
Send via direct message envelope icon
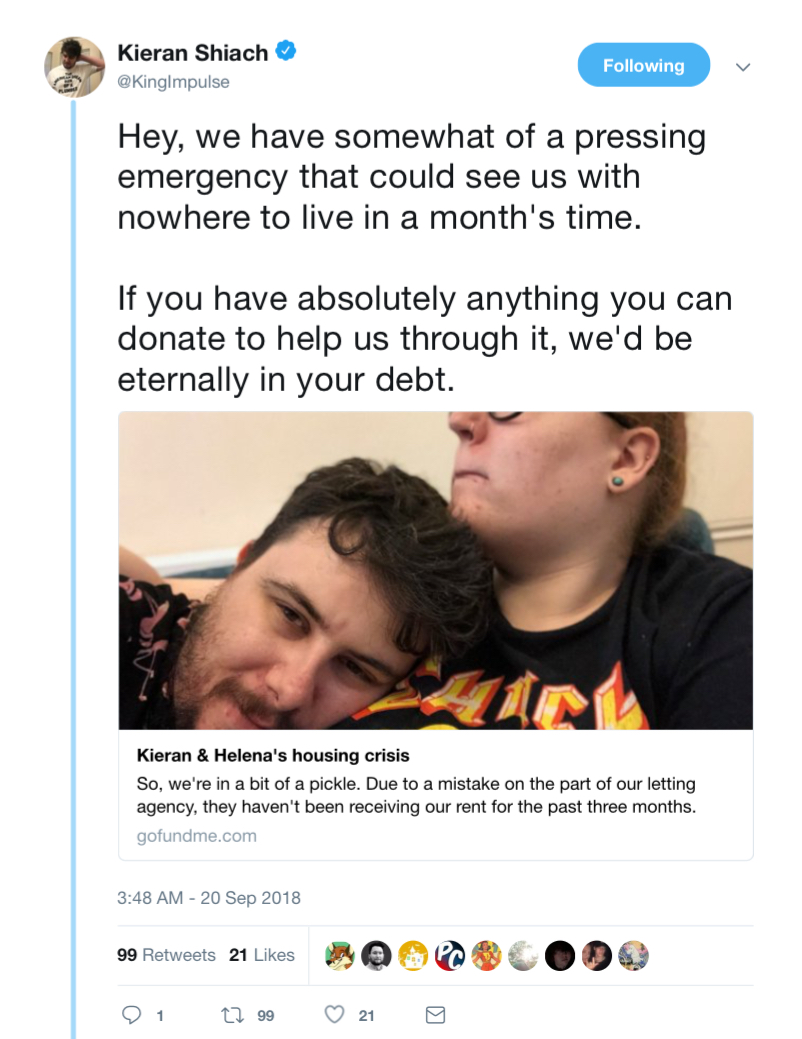[x=435, y=1014]
